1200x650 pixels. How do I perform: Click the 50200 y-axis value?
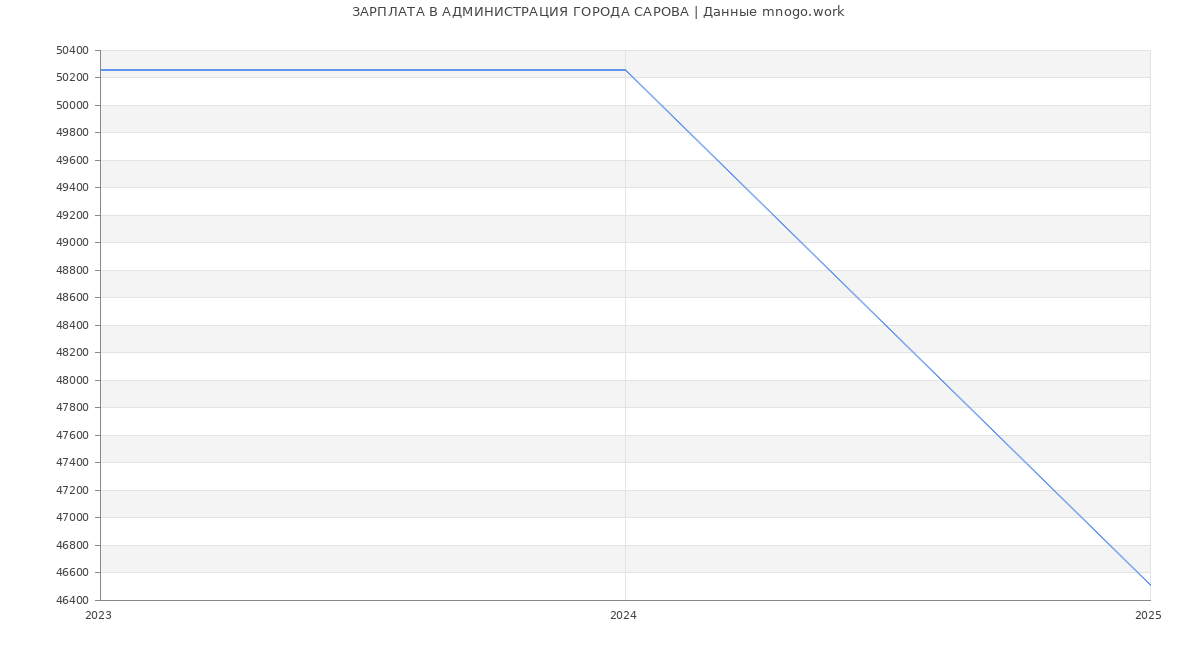[x=72, y=78]
